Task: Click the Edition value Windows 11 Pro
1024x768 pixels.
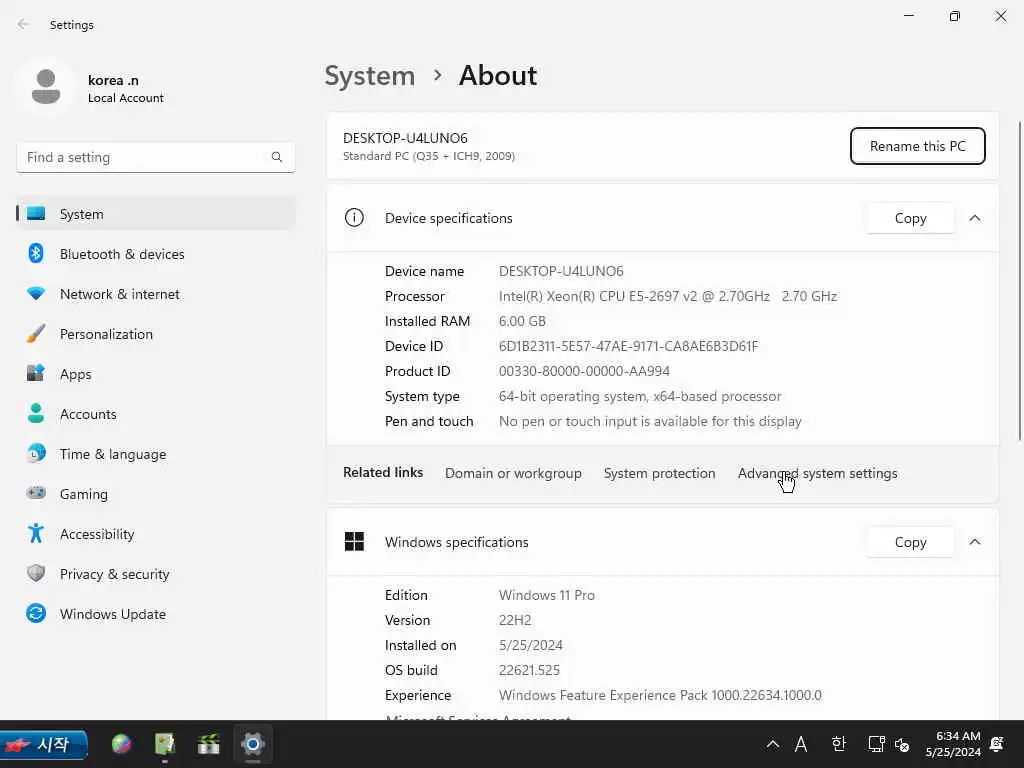Action: pos(547,595)
